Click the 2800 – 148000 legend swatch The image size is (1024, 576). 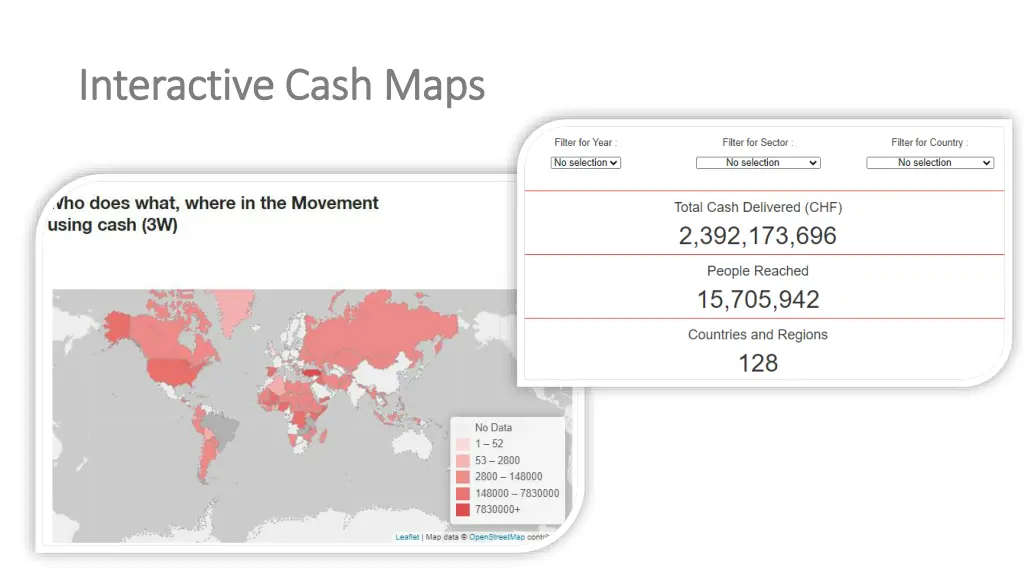pos(462,477)
